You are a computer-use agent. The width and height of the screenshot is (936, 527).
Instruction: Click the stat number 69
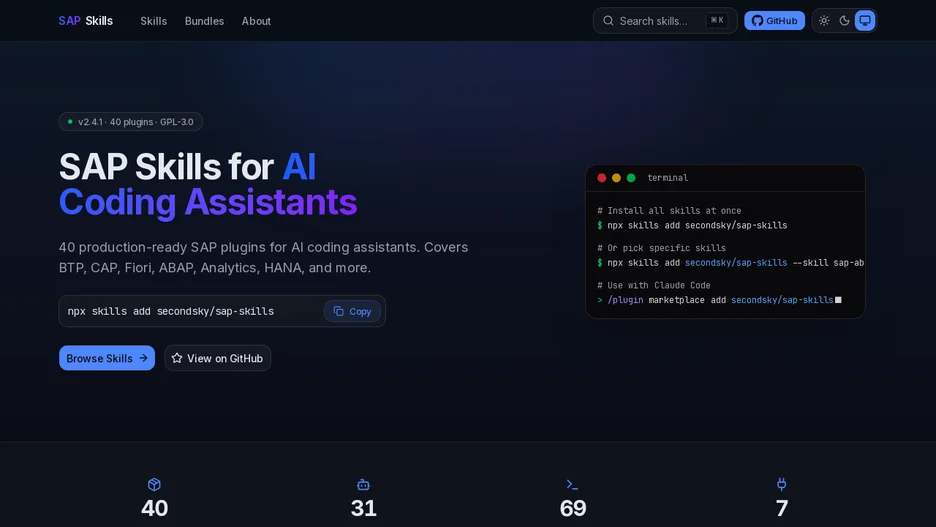point(573,508)
